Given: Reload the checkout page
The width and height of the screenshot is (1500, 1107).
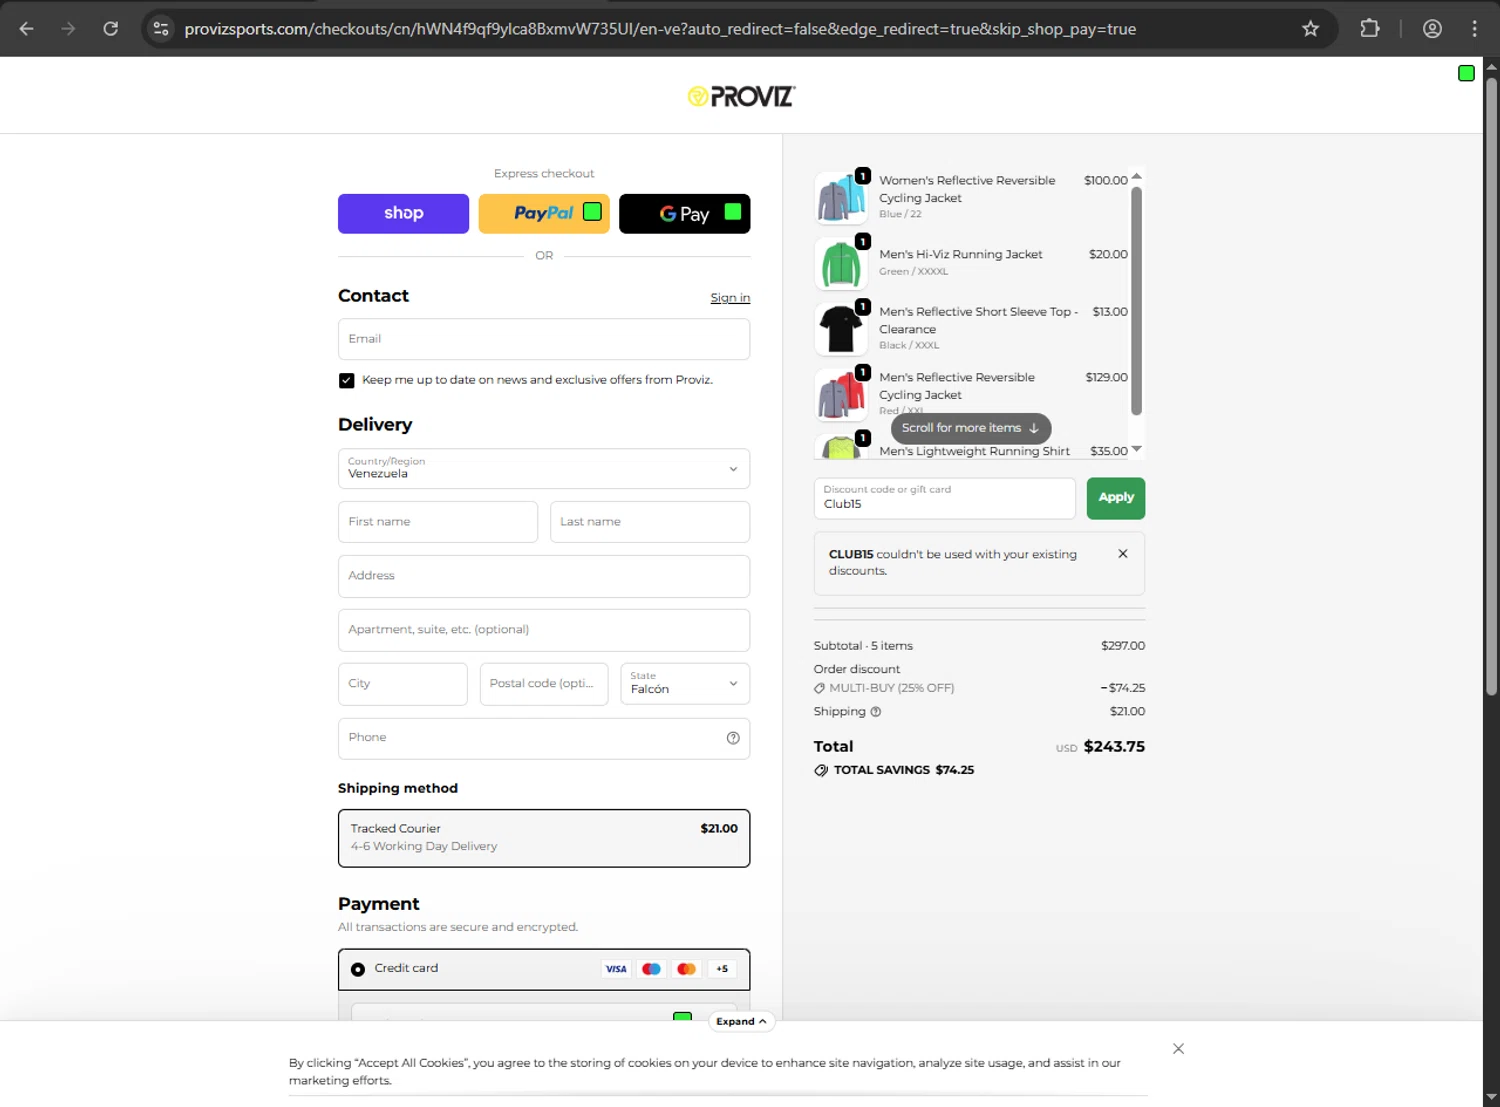Looking at the screenshot, I should [x=111, y=29].
